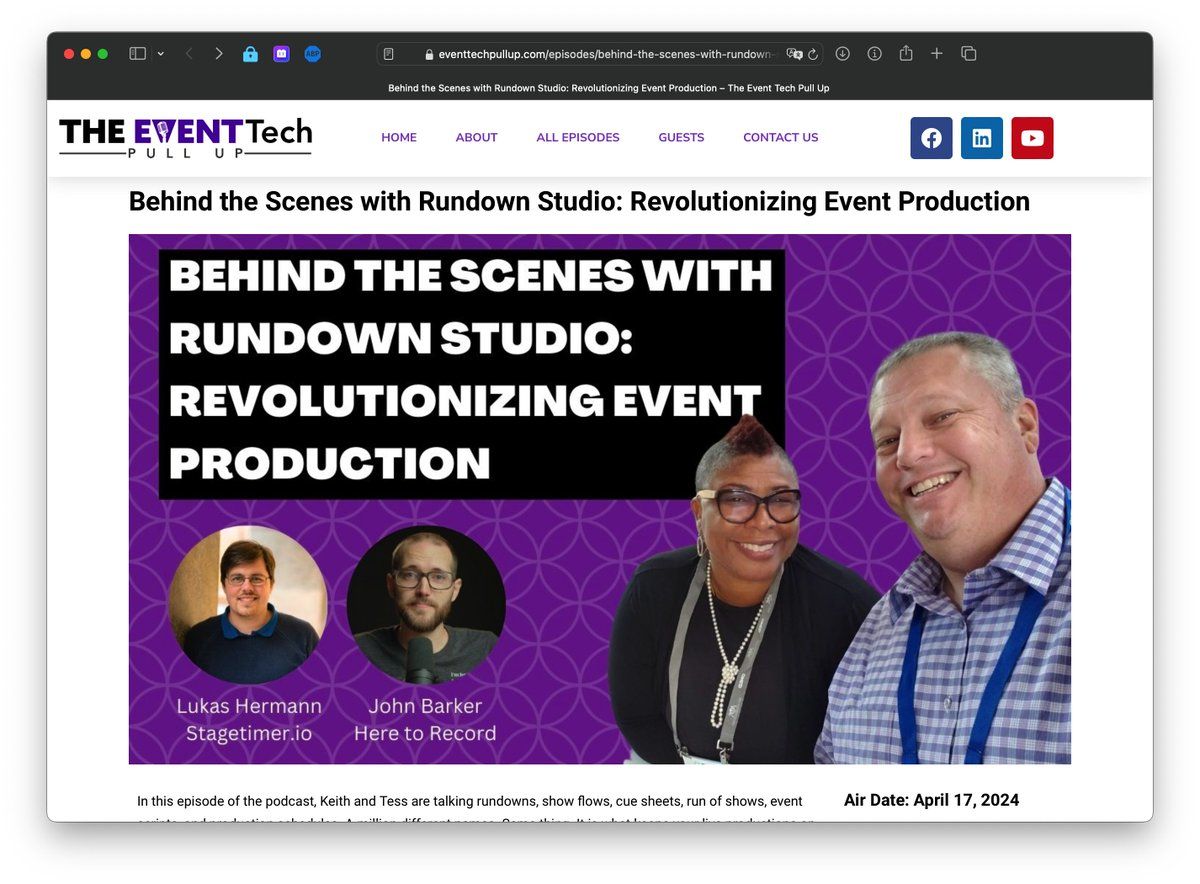Click the blue lock extension icon
Screen dimensions: 1200x884
click(250, 54)
